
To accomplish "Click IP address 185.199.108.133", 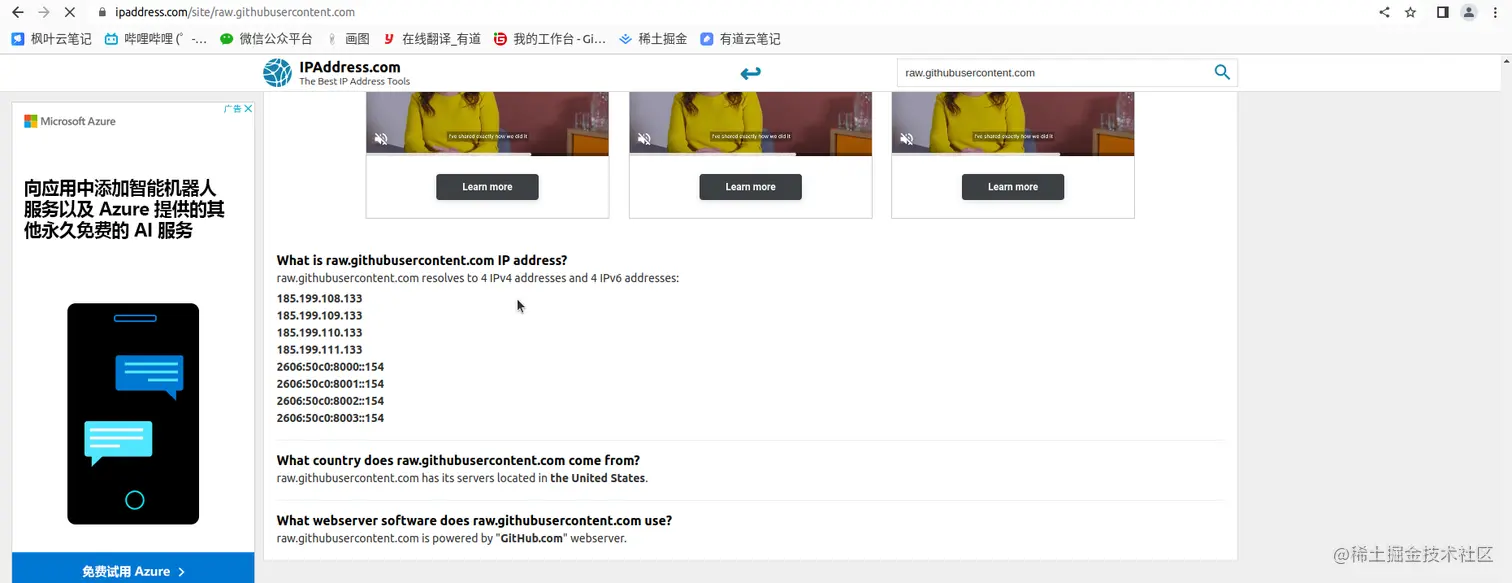I will click(x=320, y=298).
